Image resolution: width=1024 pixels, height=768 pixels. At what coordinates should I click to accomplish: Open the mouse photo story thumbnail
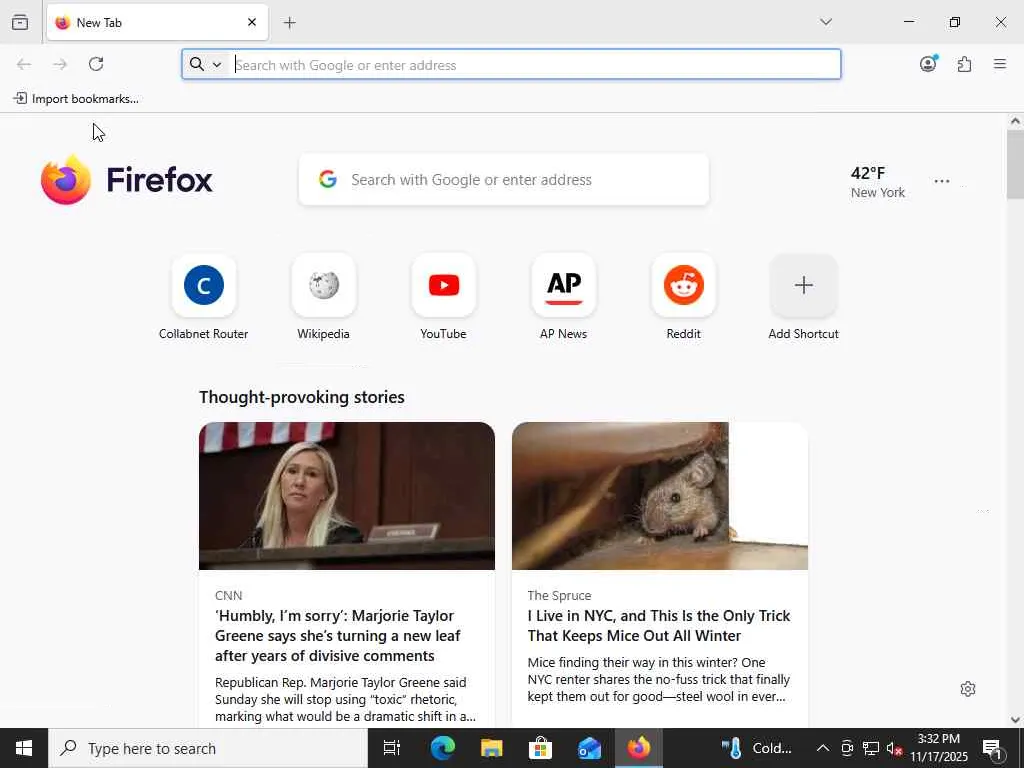point(660,496)
